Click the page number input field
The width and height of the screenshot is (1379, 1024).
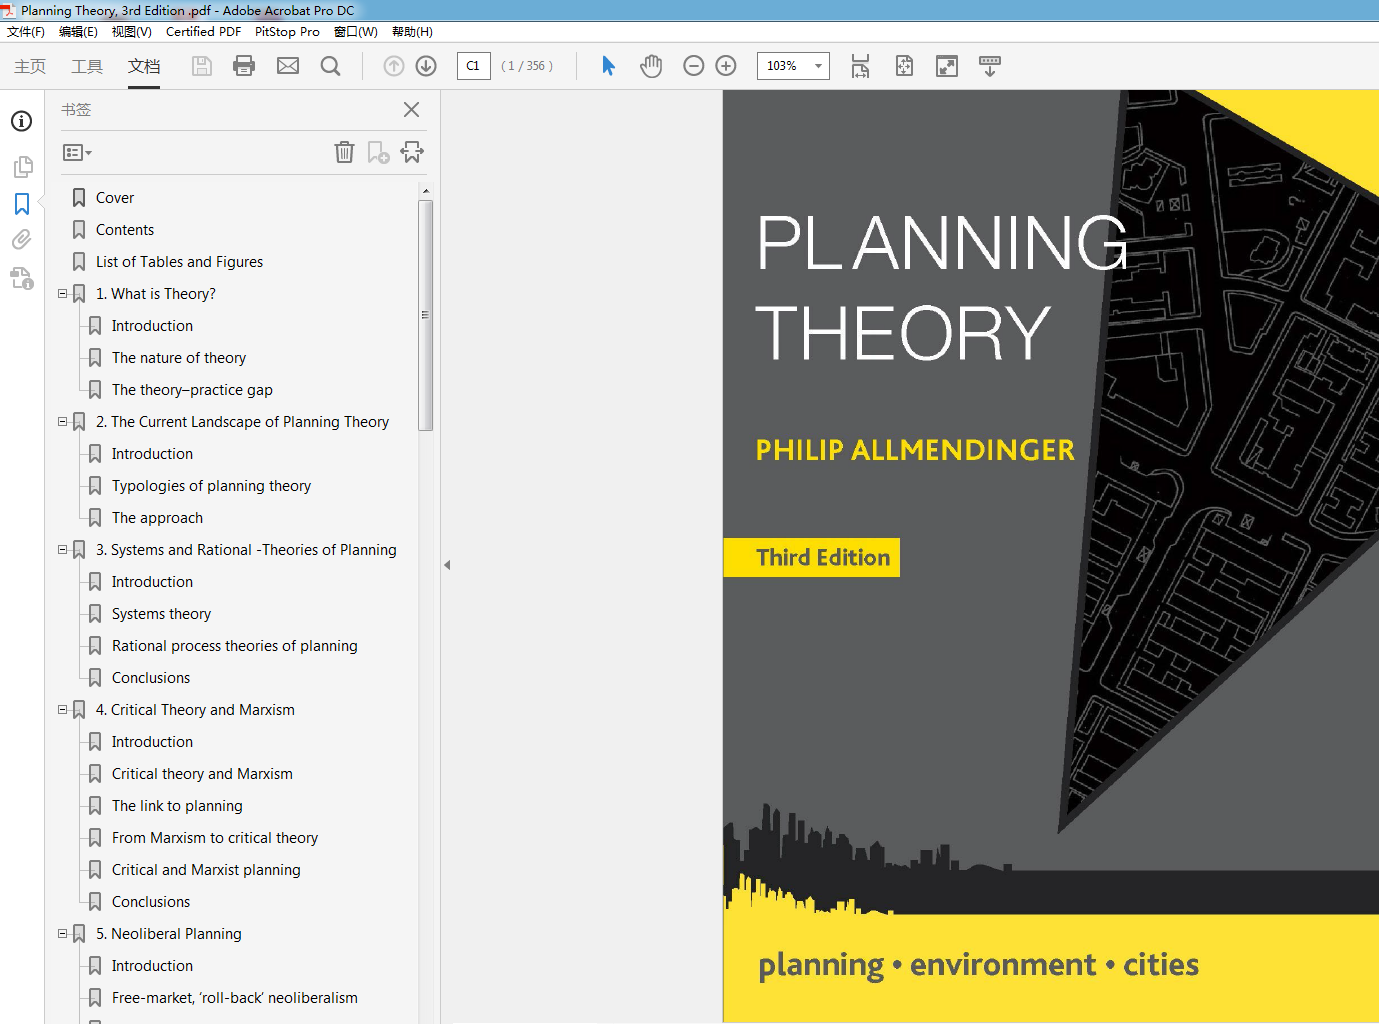pos(473,66)
